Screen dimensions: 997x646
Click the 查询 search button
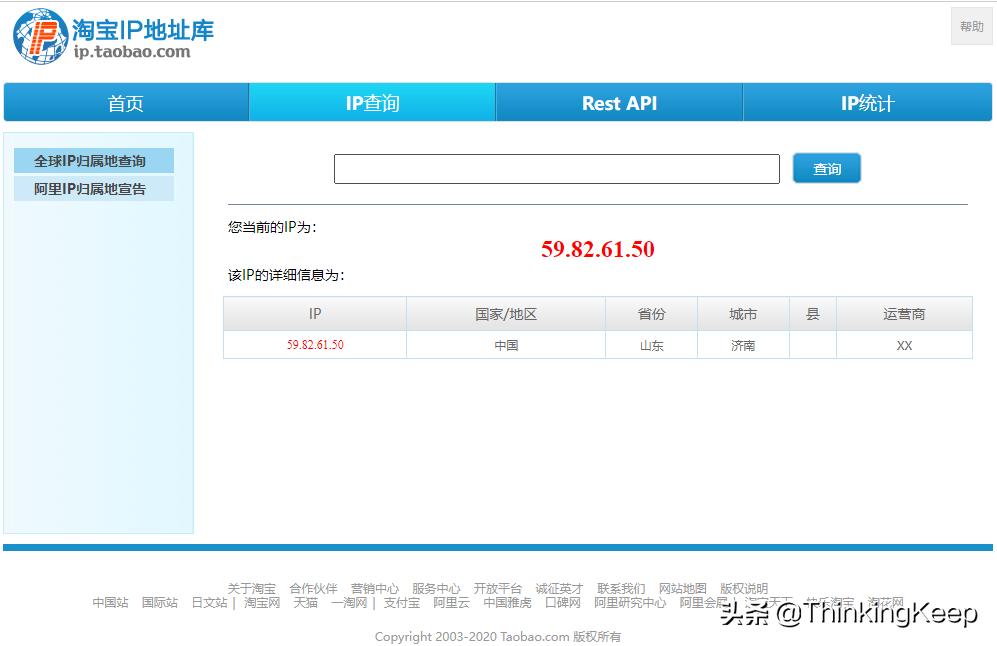point(826,168)
